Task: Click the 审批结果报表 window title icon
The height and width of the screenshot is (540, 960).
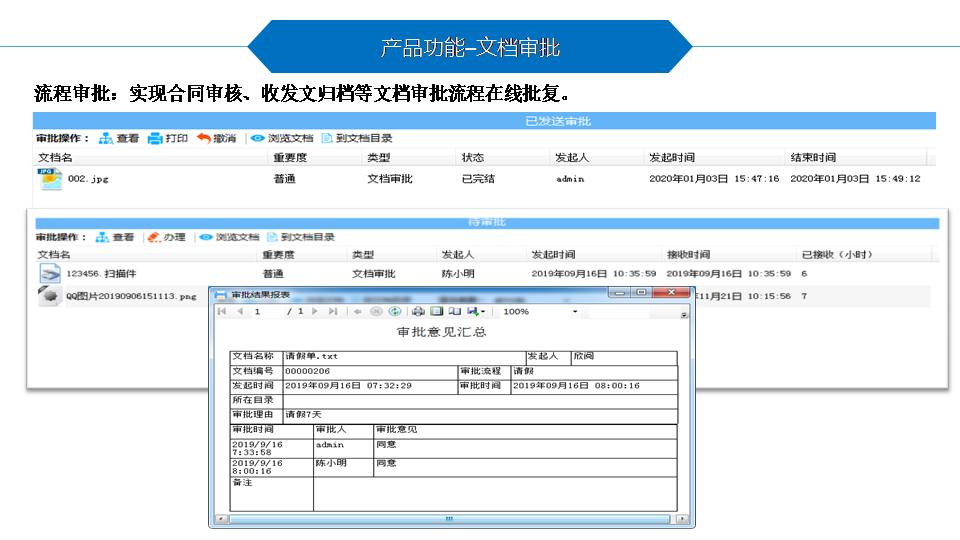Action: 221,295
